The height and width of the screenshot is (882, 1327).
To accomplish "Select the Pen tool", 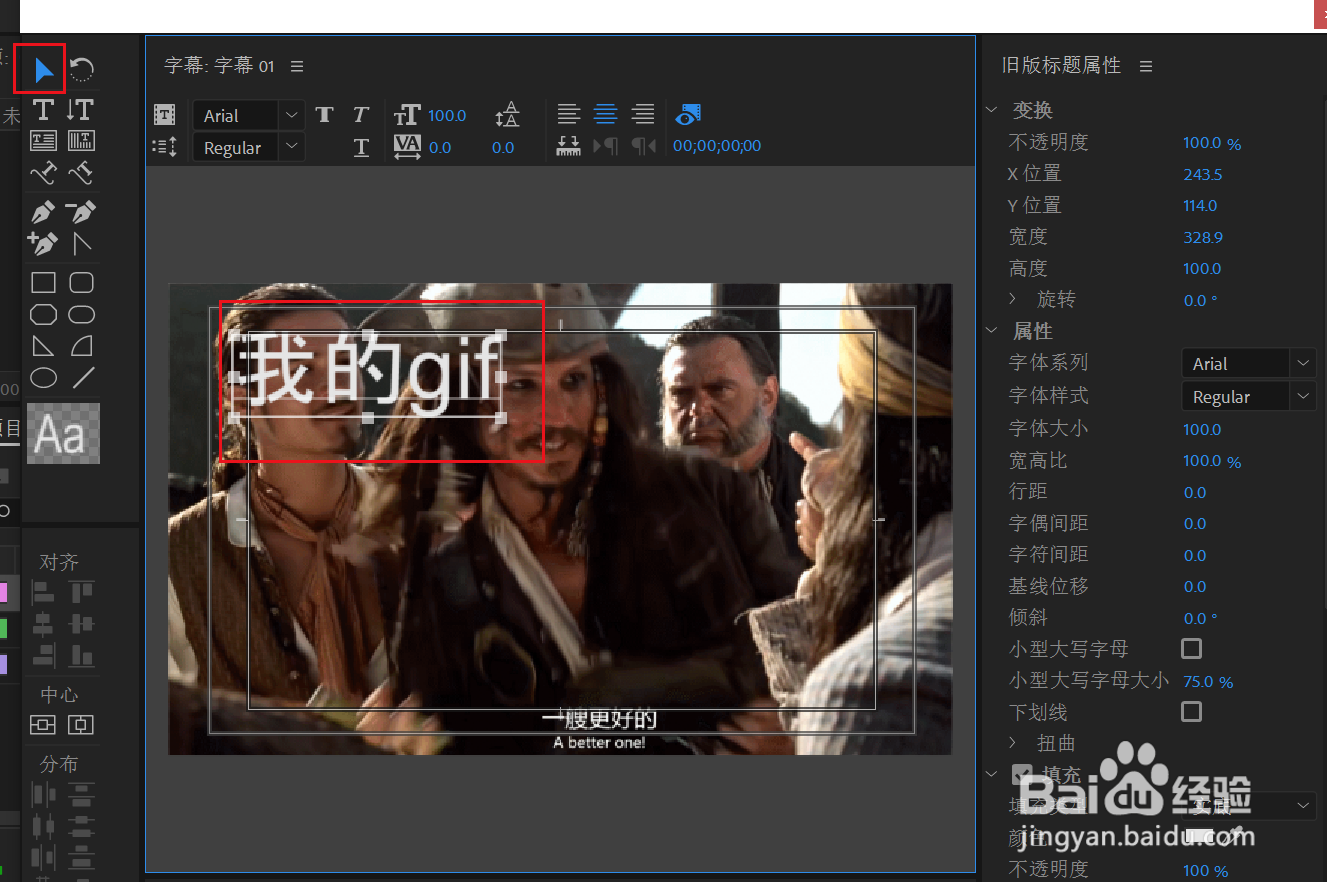I will click(x=43, y=212).
